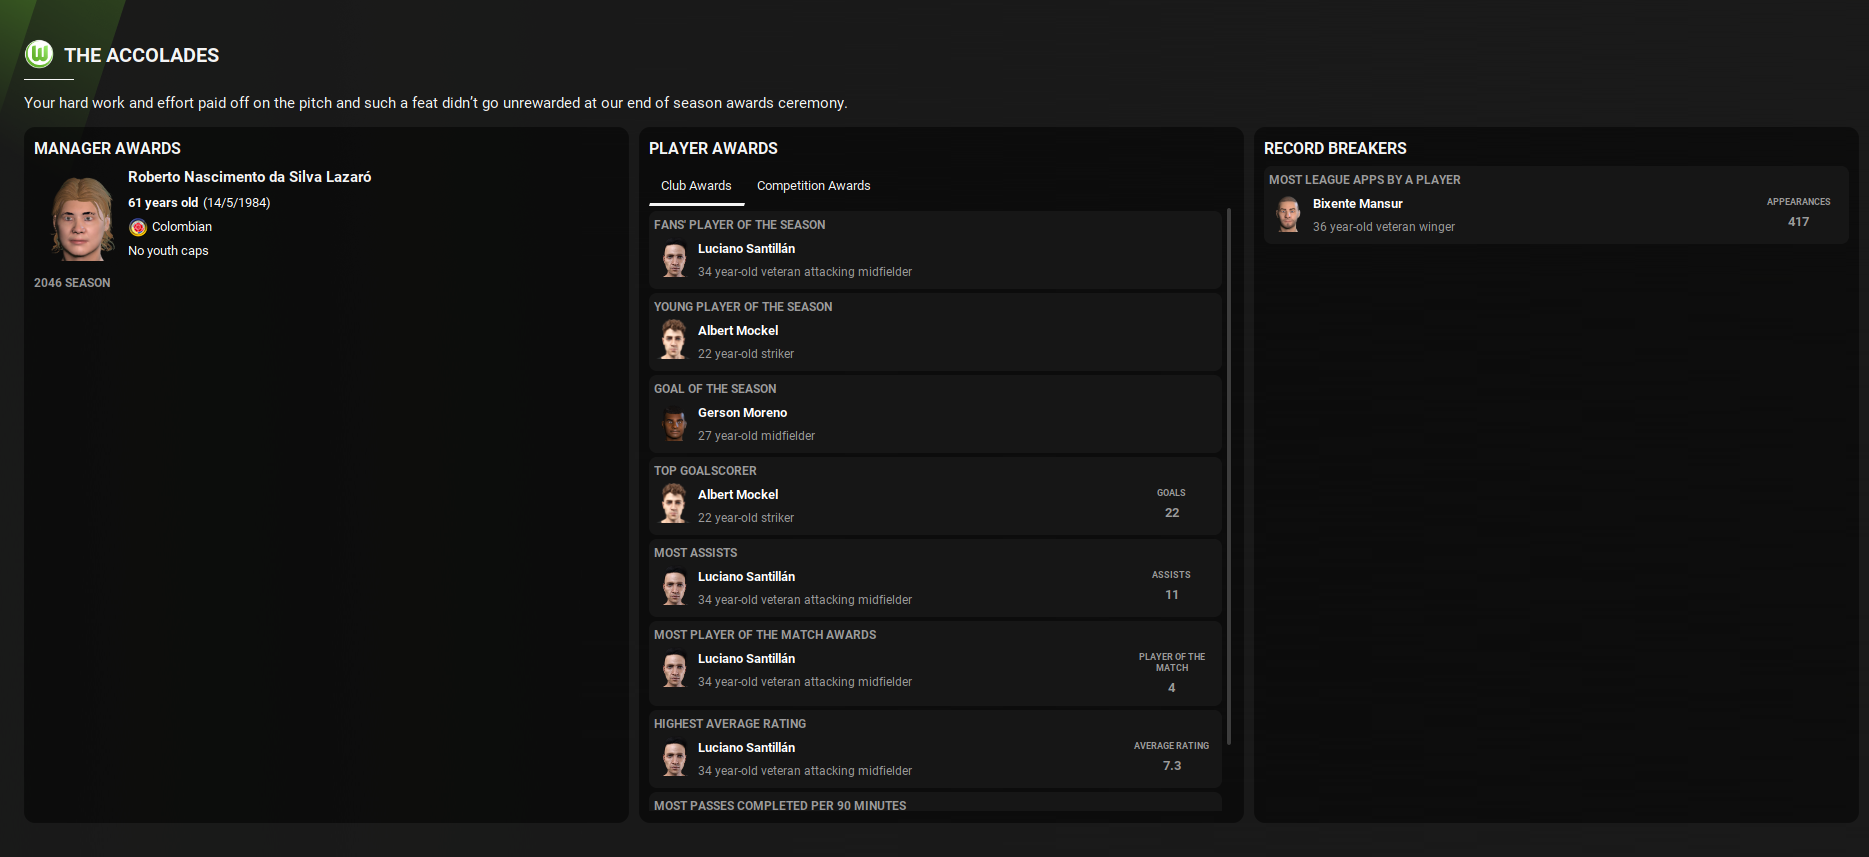This screenshot has height=857, width=1869.
Task: Open Bixente Mansur's player profile name
Action: (1357, 204)
